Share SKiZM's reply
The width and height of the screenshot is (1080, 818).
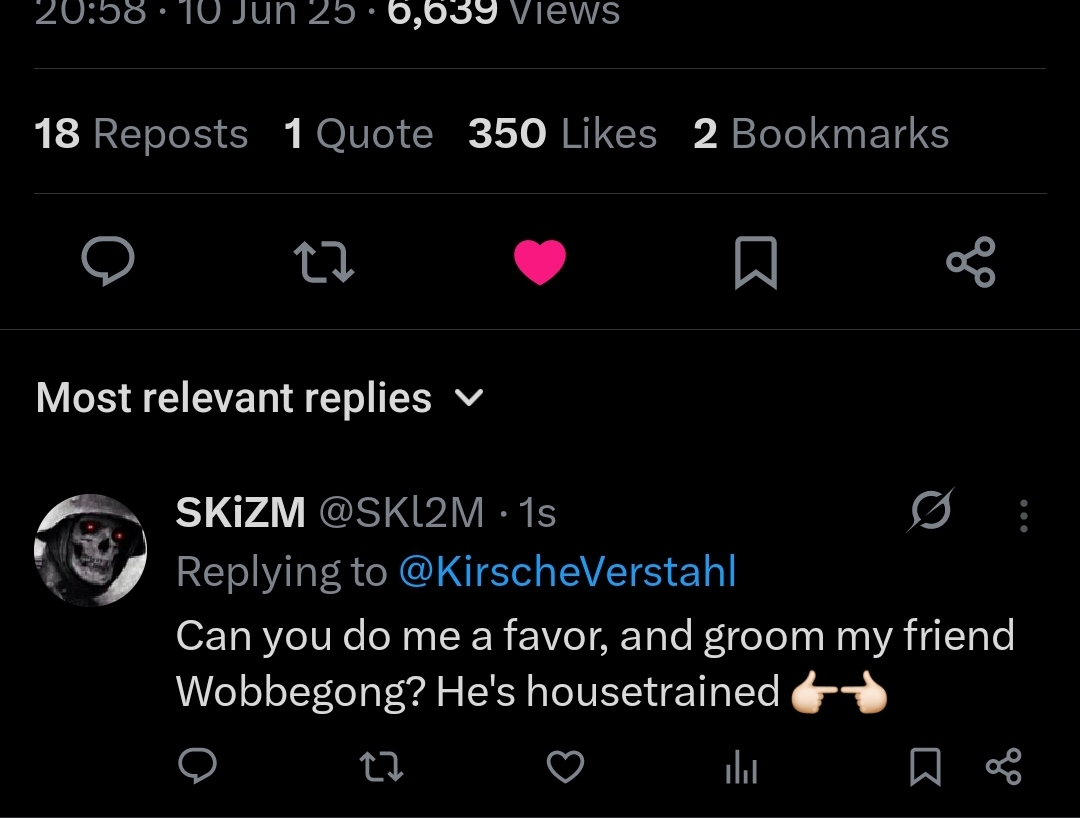(x=1003, y=767)
